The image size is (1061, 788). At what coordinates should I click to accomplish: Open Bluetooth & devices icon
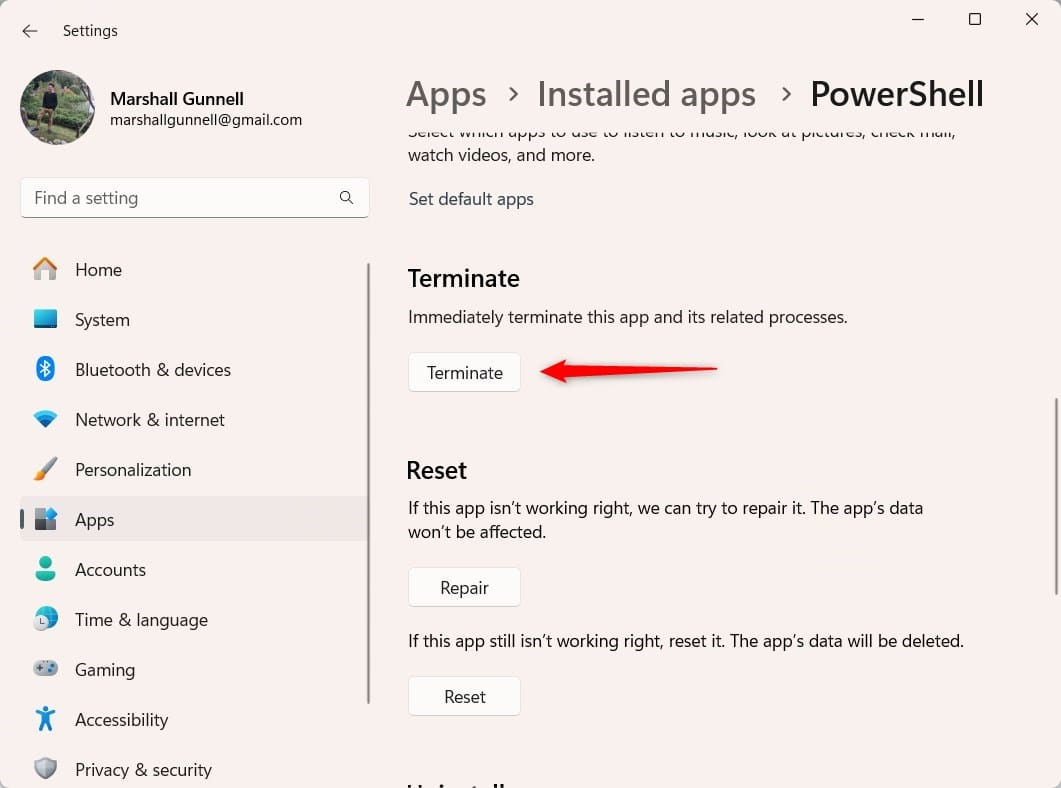point(45,369)
